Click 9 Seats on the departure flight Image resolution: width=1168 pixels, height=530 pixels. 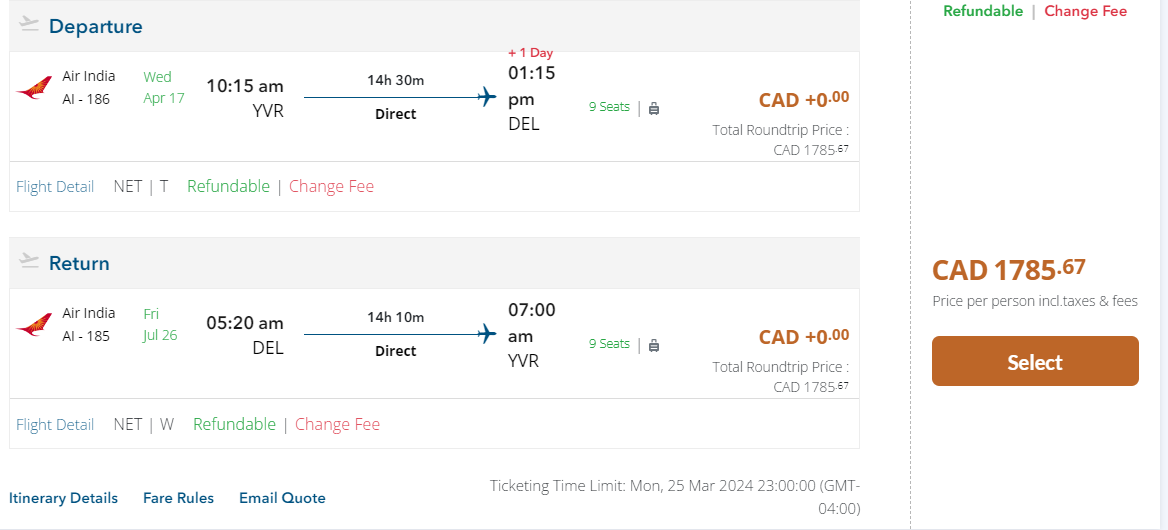(x=609, y=107)
